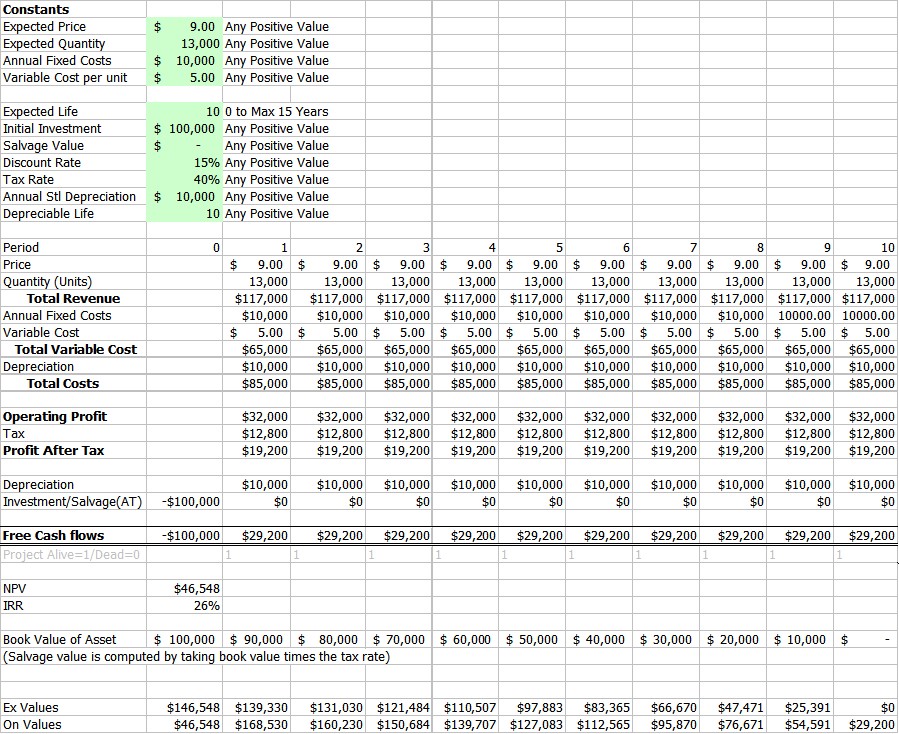Click the Annual Stl Depreciation input value
This screenshot has height=734, width=899.
(x=184, y=197)
